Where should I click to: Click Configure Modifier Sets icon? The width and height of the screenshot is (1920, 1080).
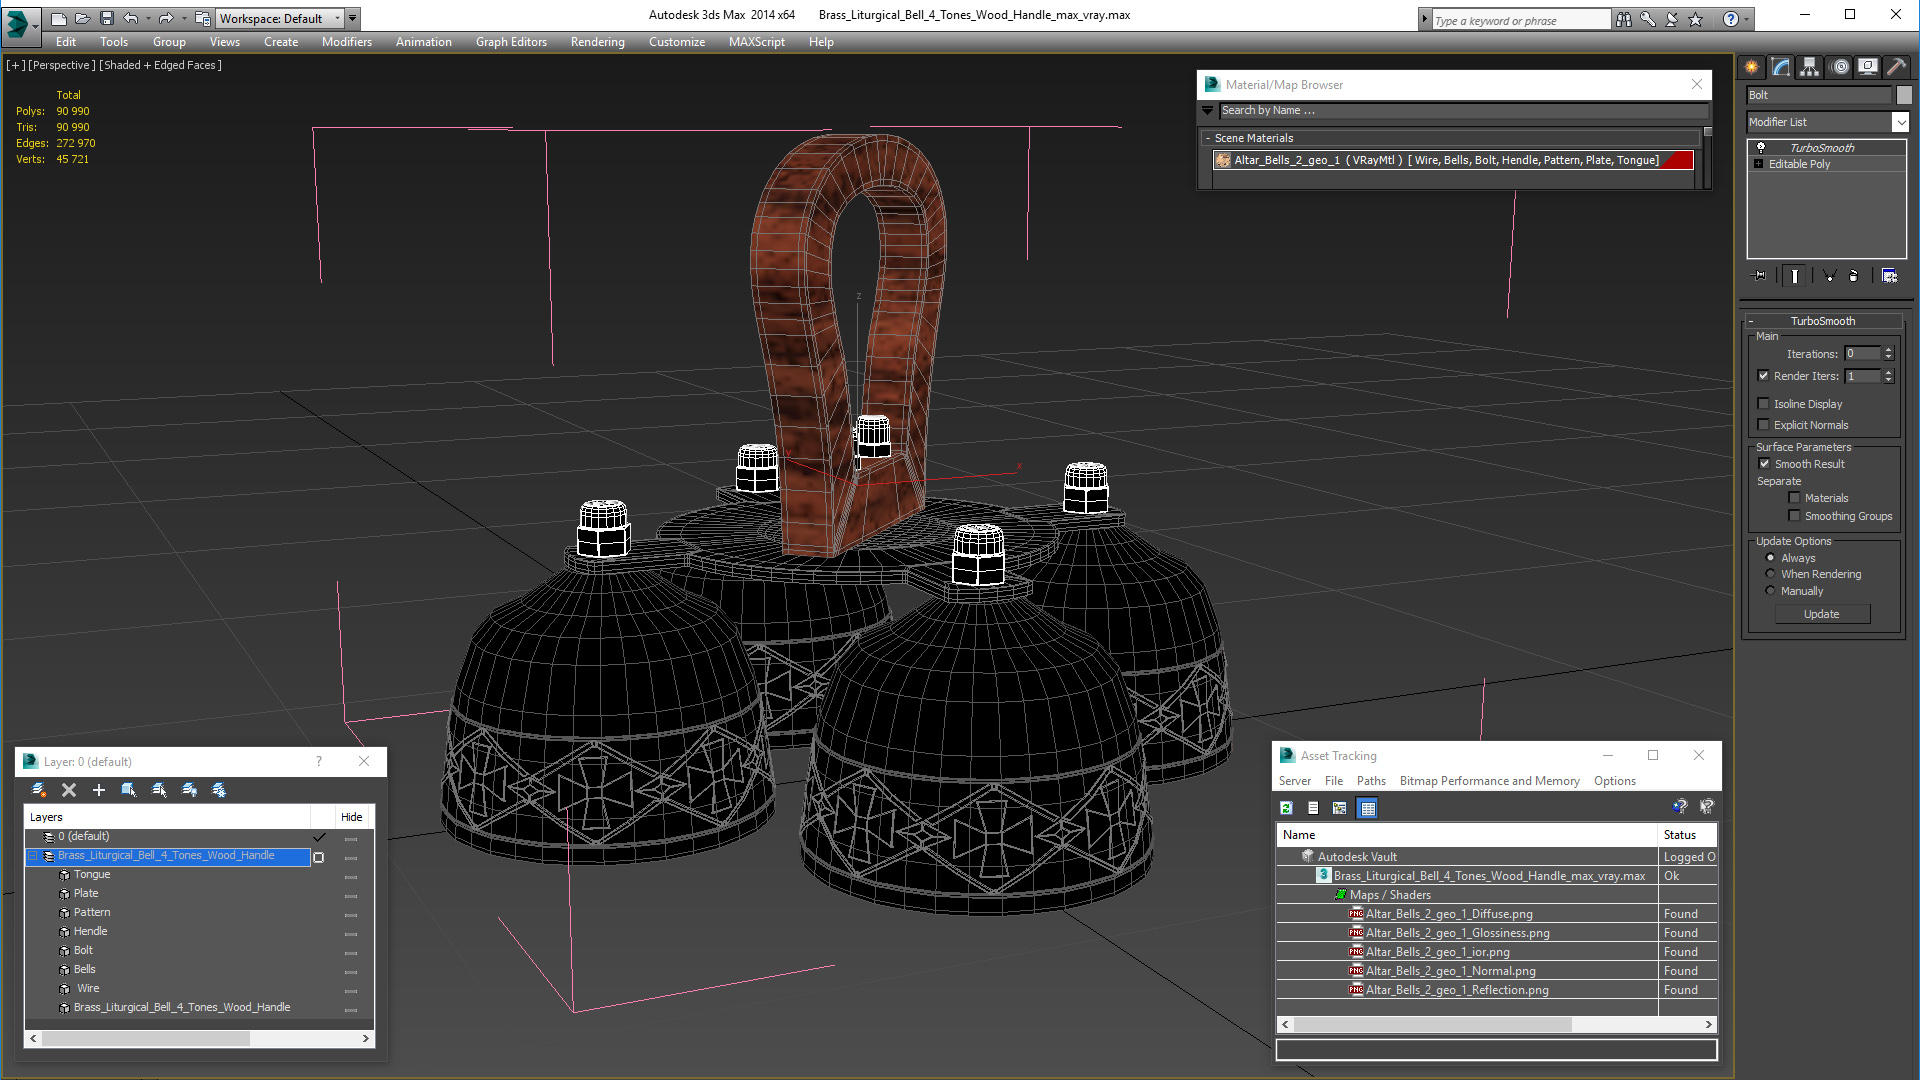pos(1889,276)
